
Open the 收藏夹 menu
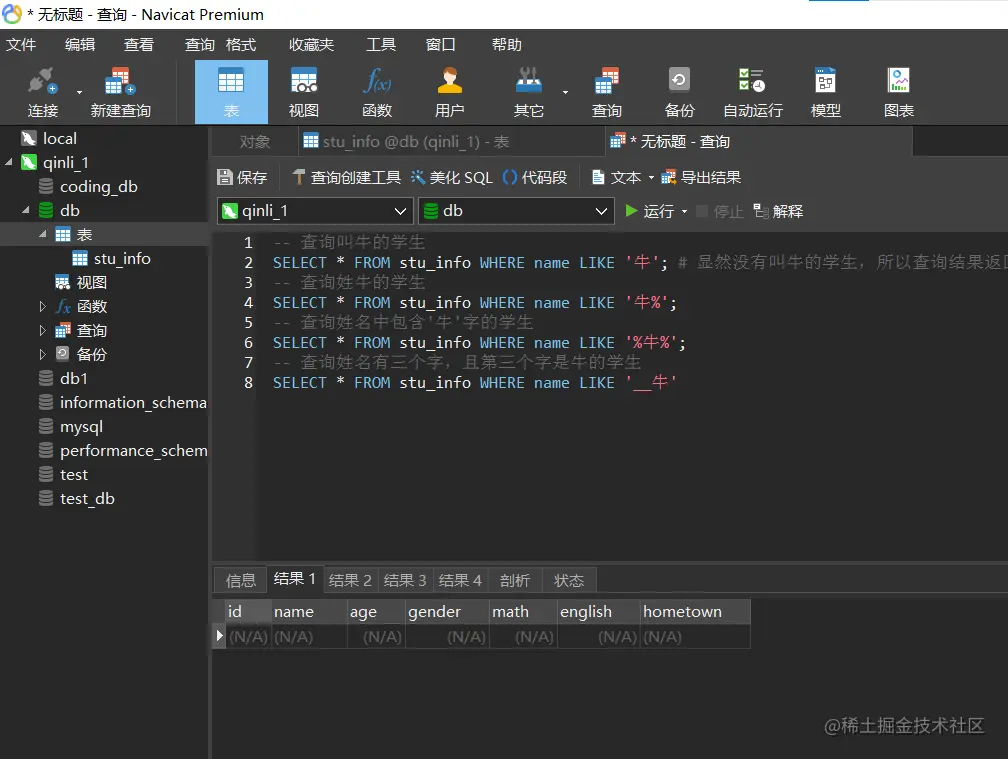click(x=311, y=44)
